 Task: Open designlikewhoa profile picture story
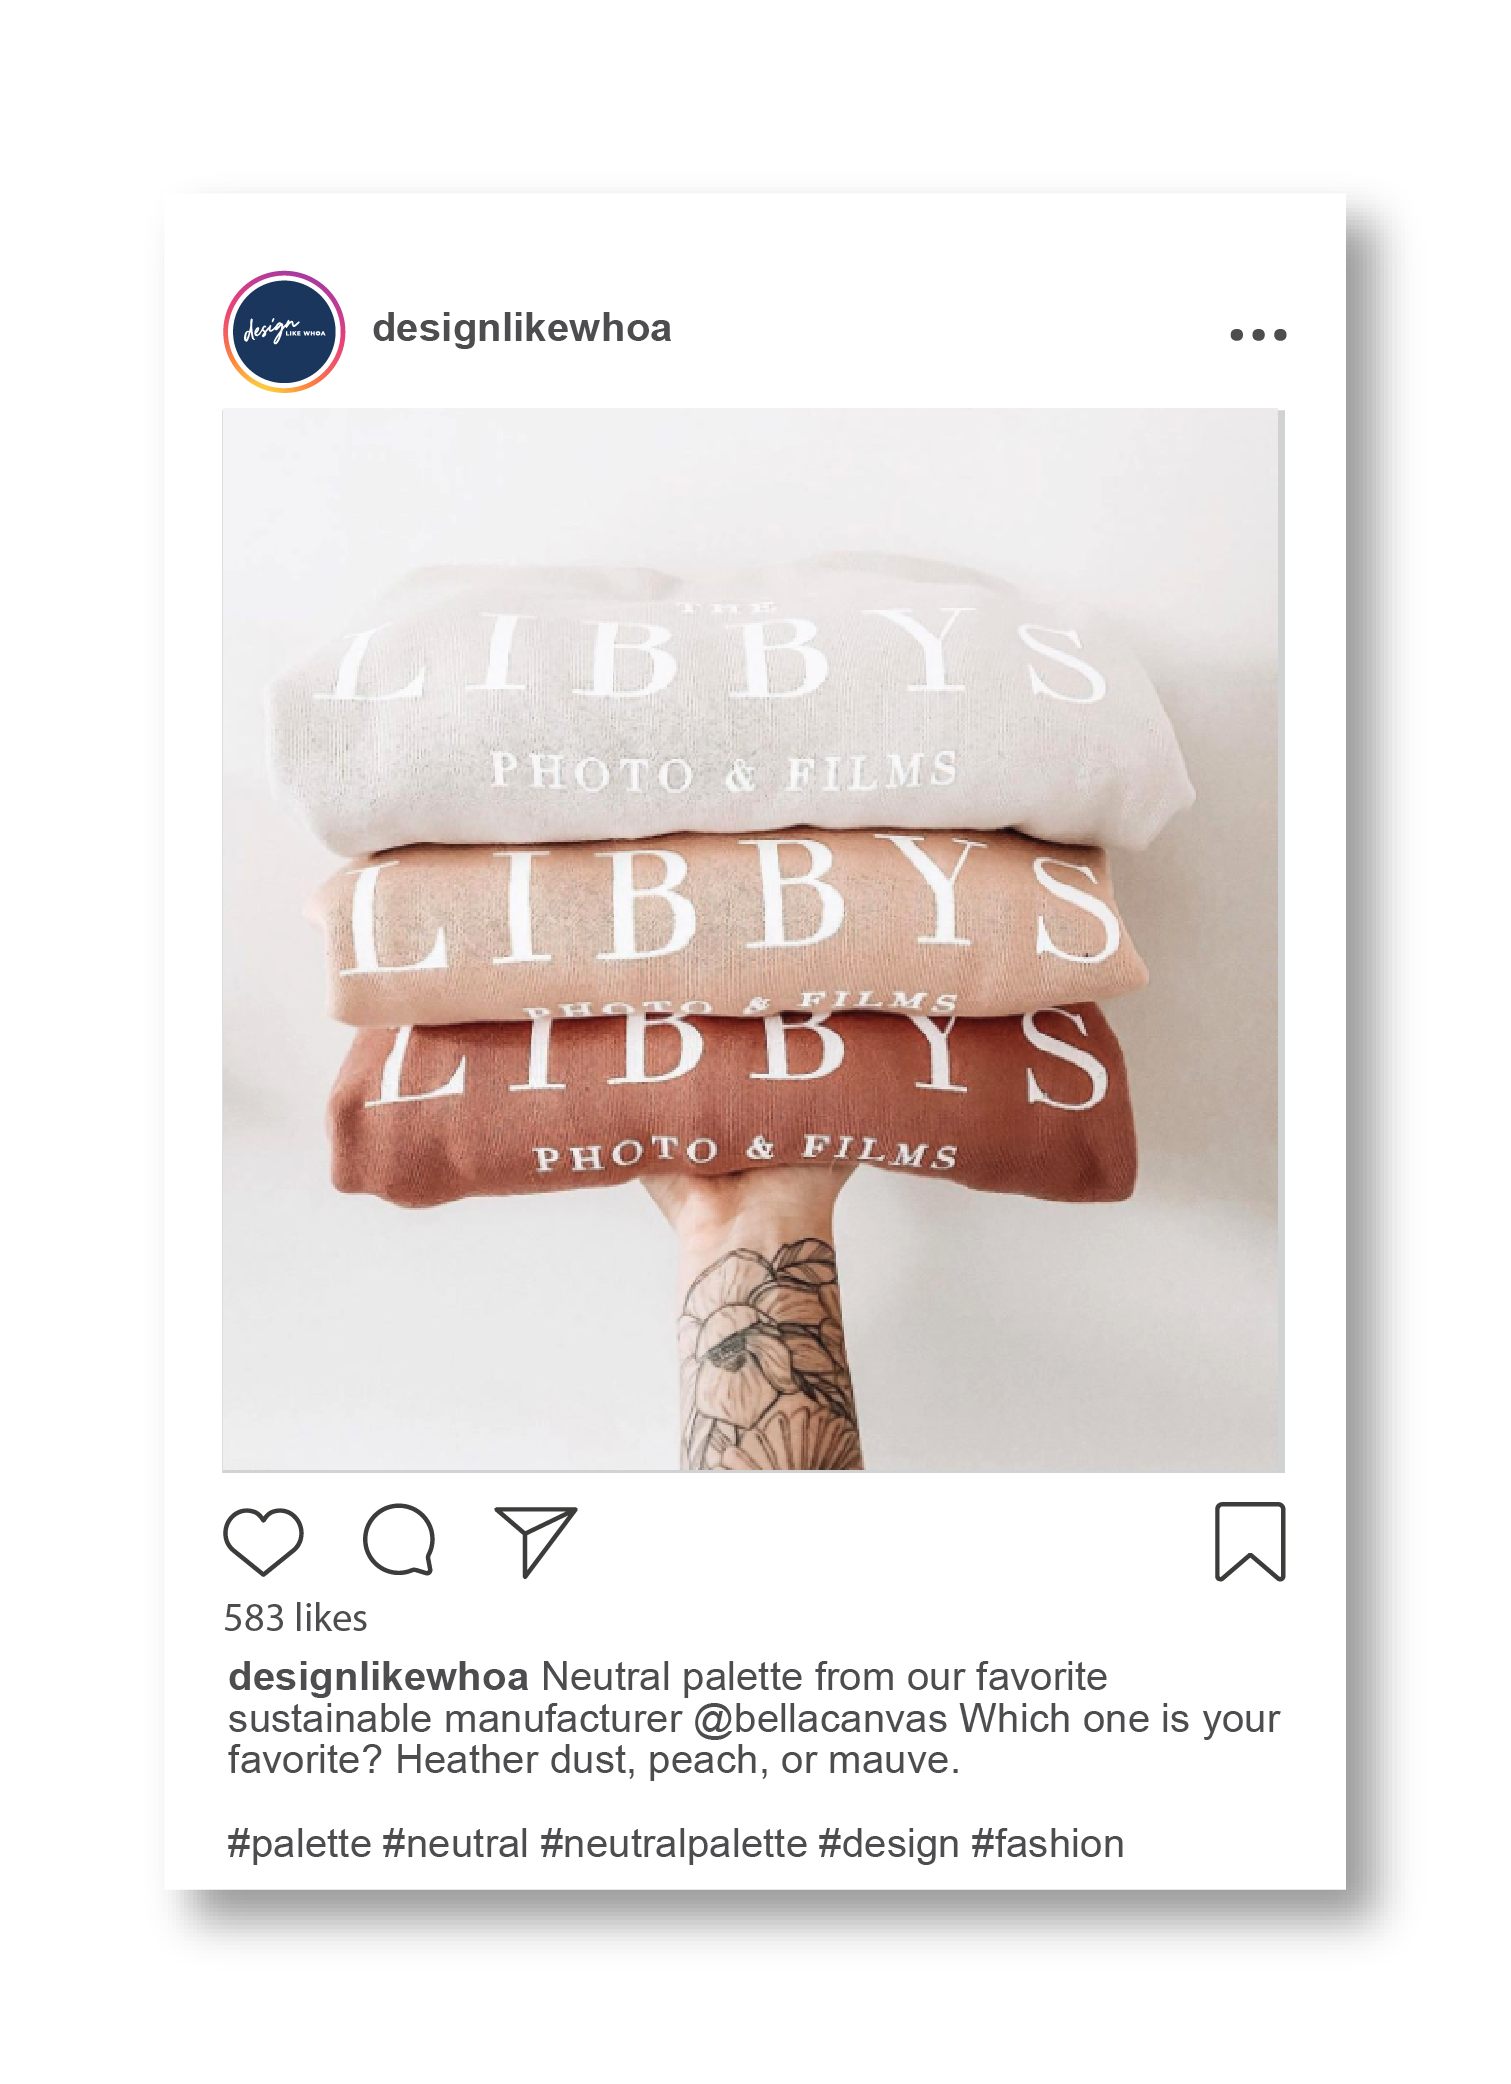[x=284, y=332]
